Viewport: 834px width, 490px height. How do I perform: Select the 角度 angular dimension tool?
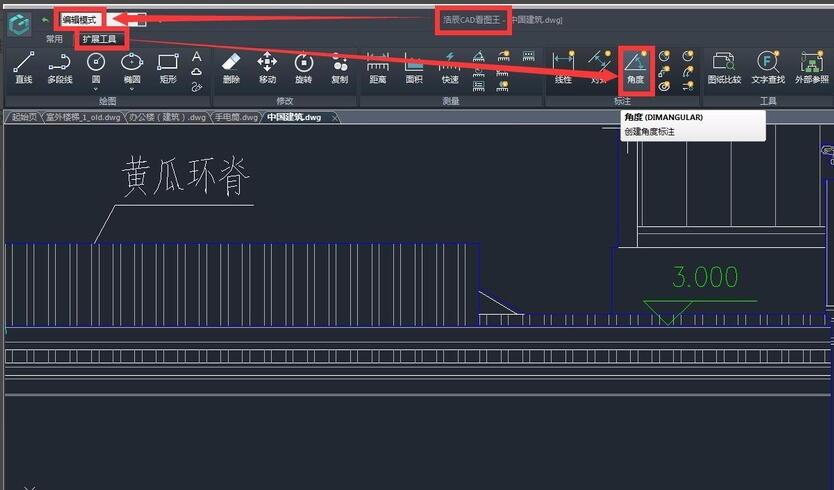(635, 67)
